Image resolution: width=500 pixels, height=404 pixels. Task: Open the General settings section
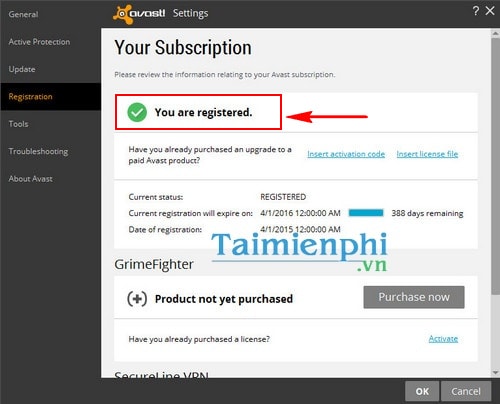tap(23, 14)
